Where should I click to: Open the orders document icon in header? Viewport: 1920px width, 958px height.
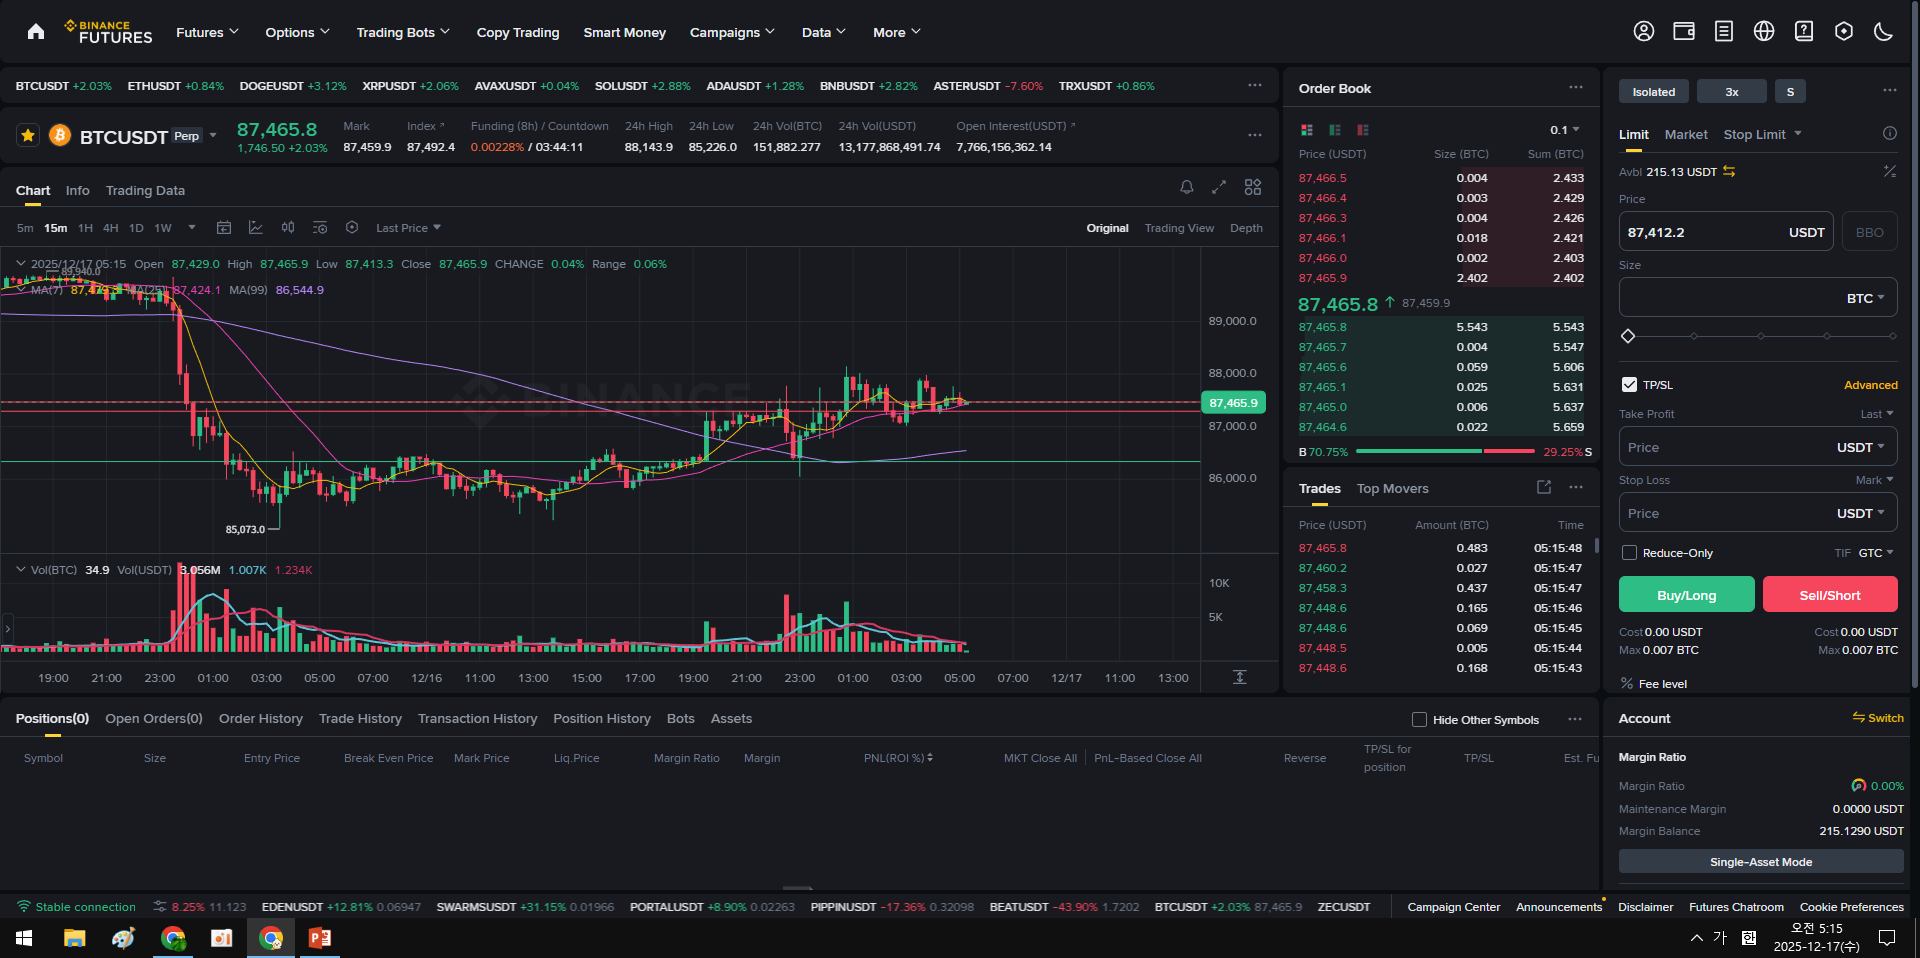(x=1724, y=32)
